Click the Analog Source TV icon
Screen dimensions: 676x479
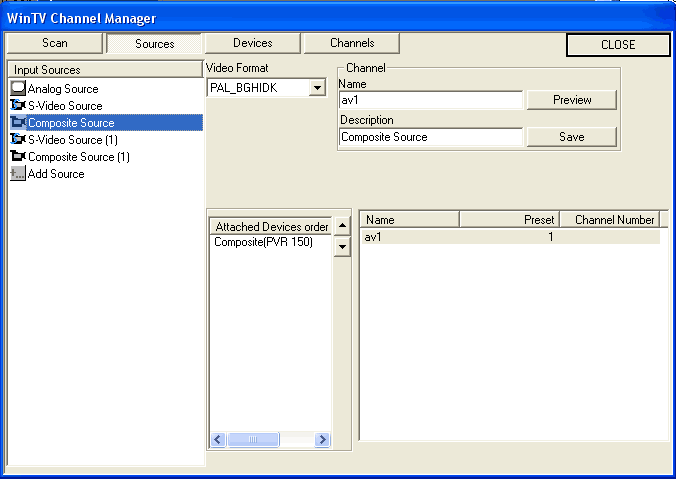pos(17,89)
